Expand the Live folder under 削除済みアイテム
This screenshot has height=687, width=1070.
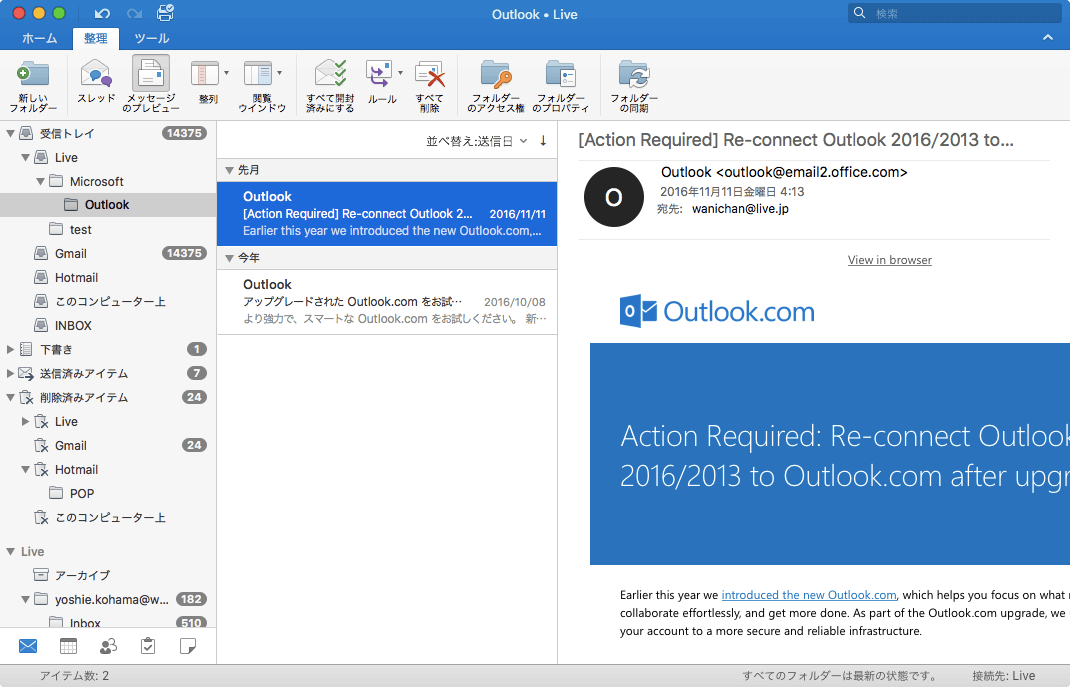click(x=25, y=422)
